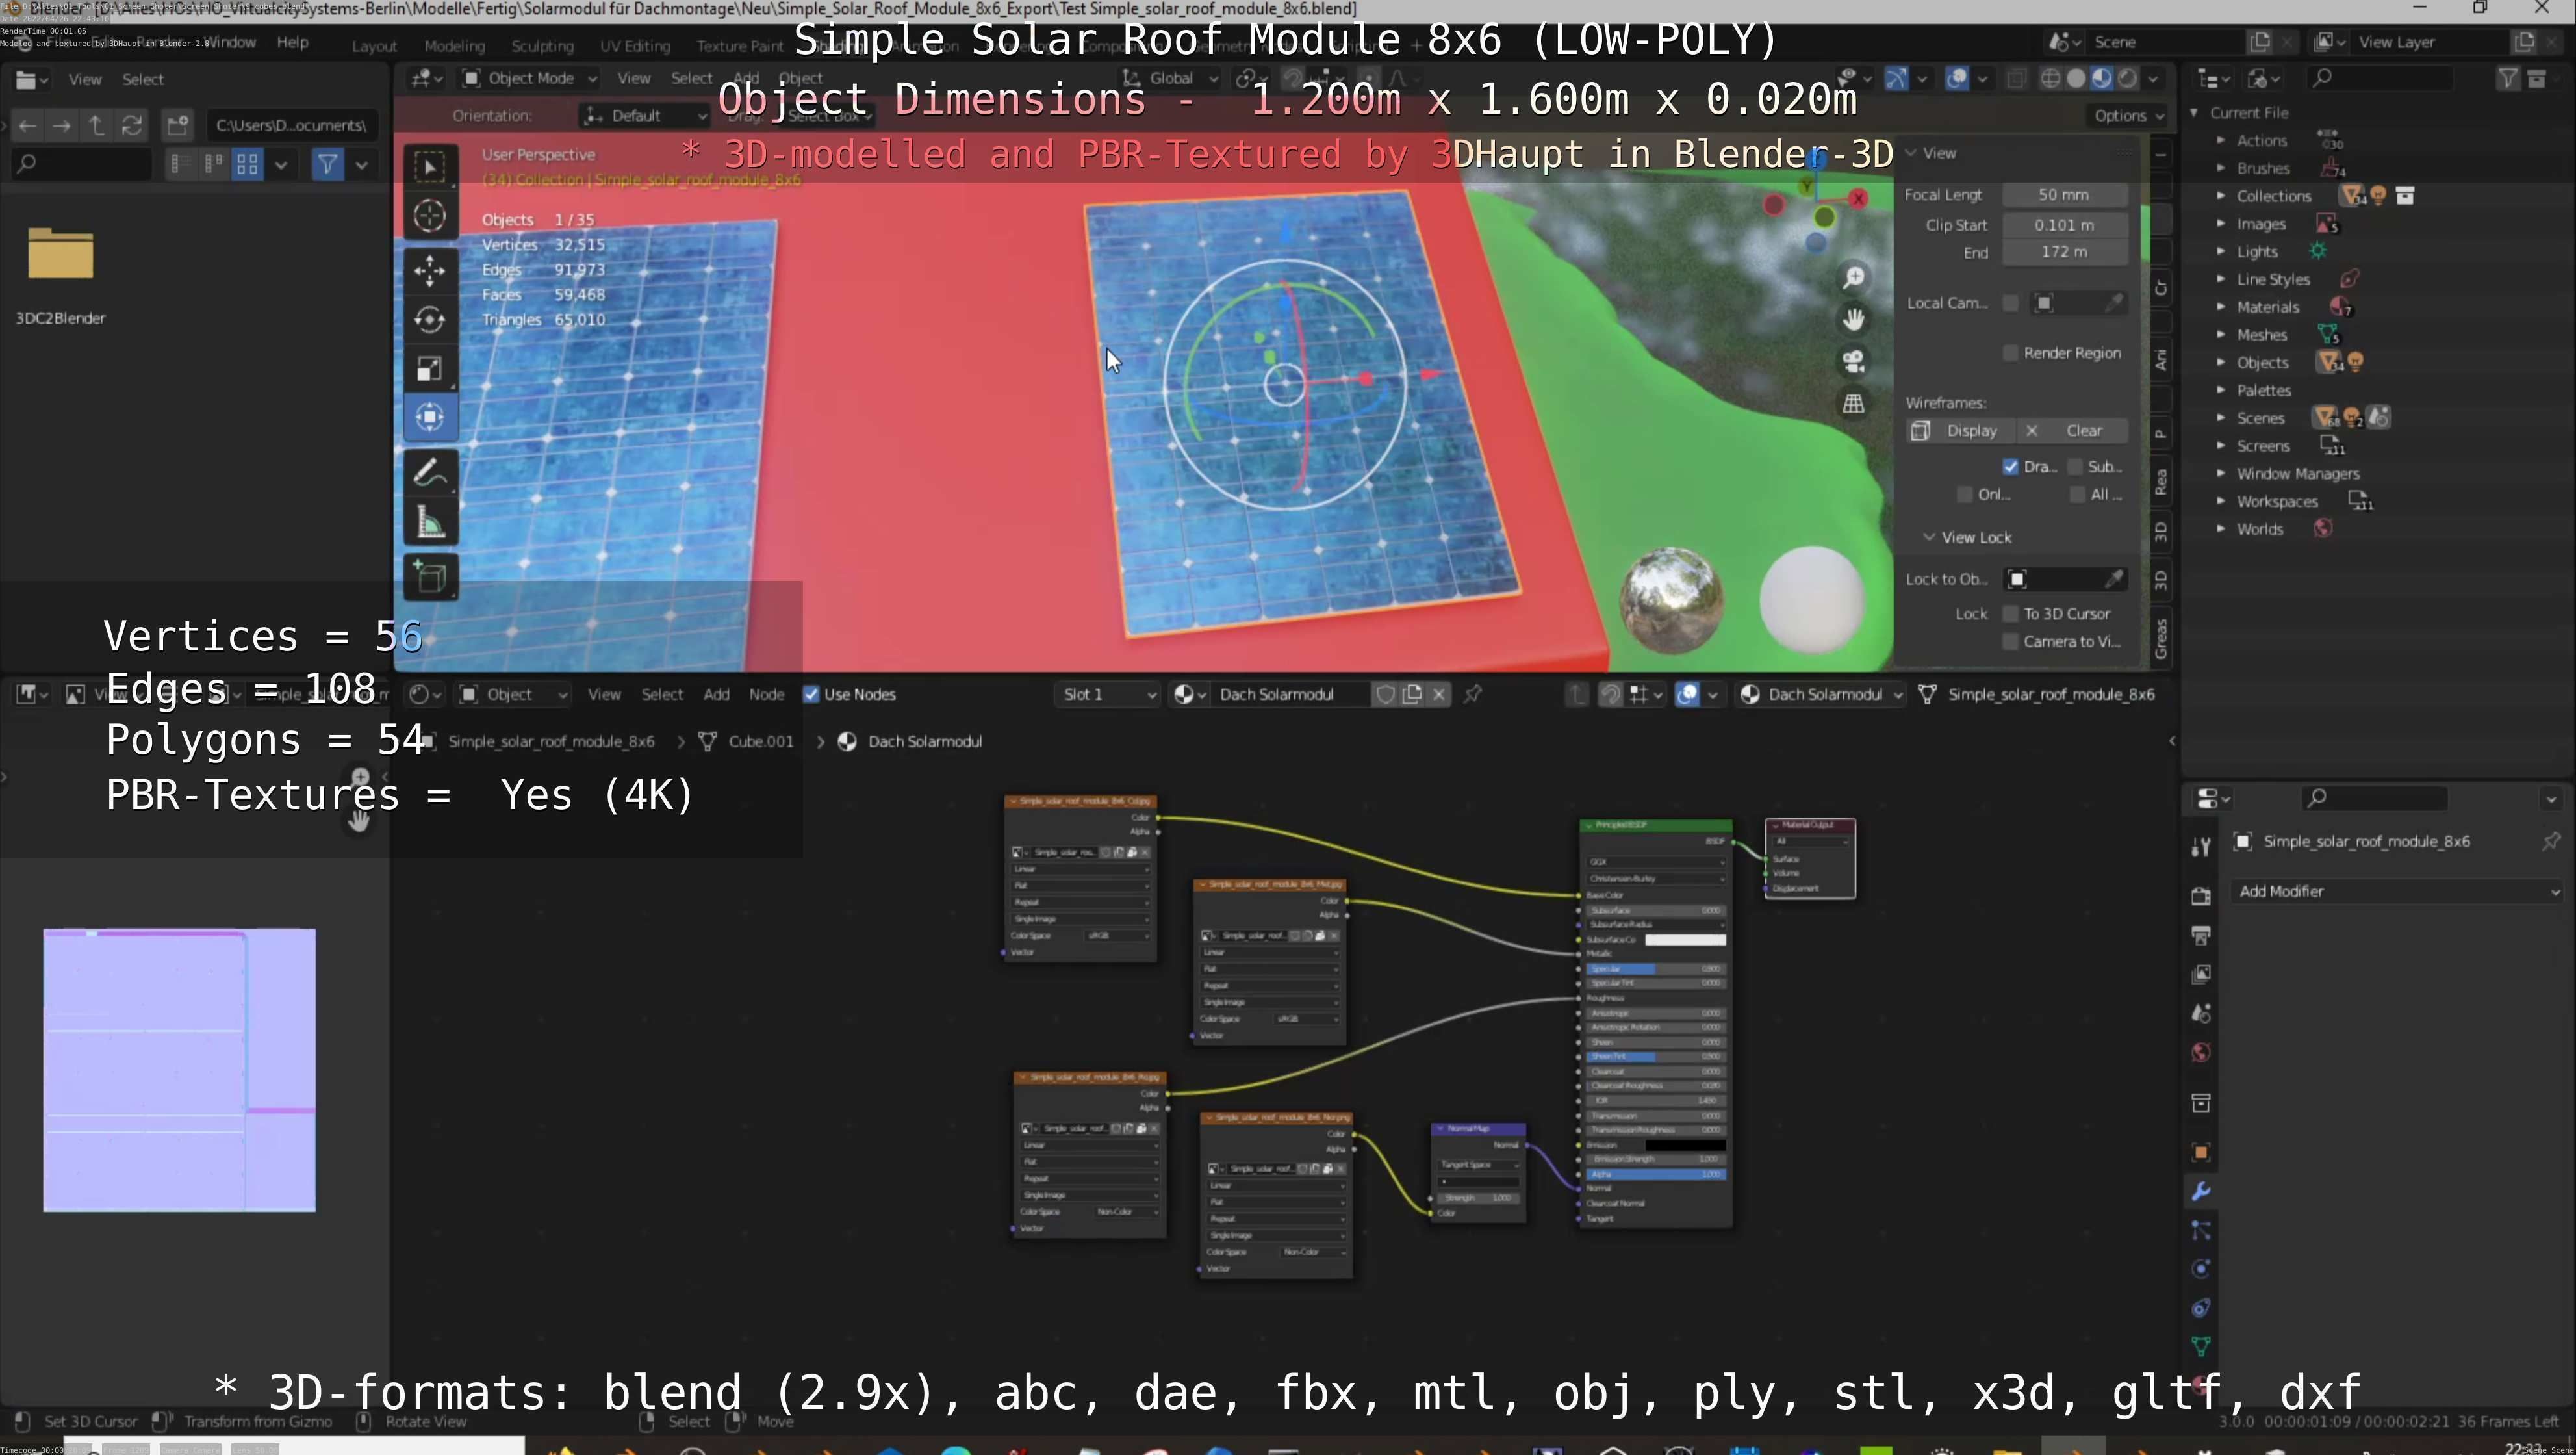The height and width of the screenshot is (1455, 2576).
Task: Open the Render properties tab icon
Action: (2200, 895)
